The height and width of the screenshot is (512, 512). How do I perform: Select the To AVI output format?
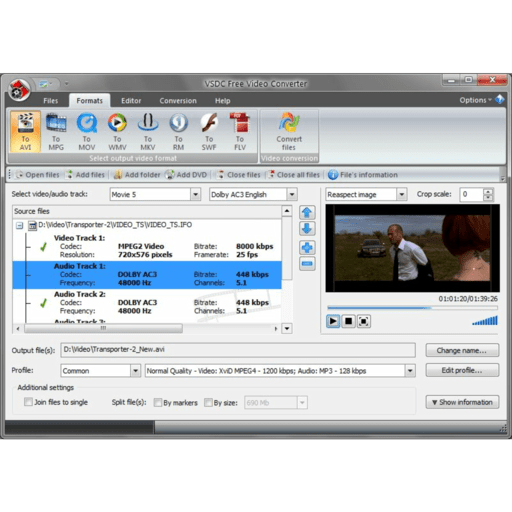point(26,131)
